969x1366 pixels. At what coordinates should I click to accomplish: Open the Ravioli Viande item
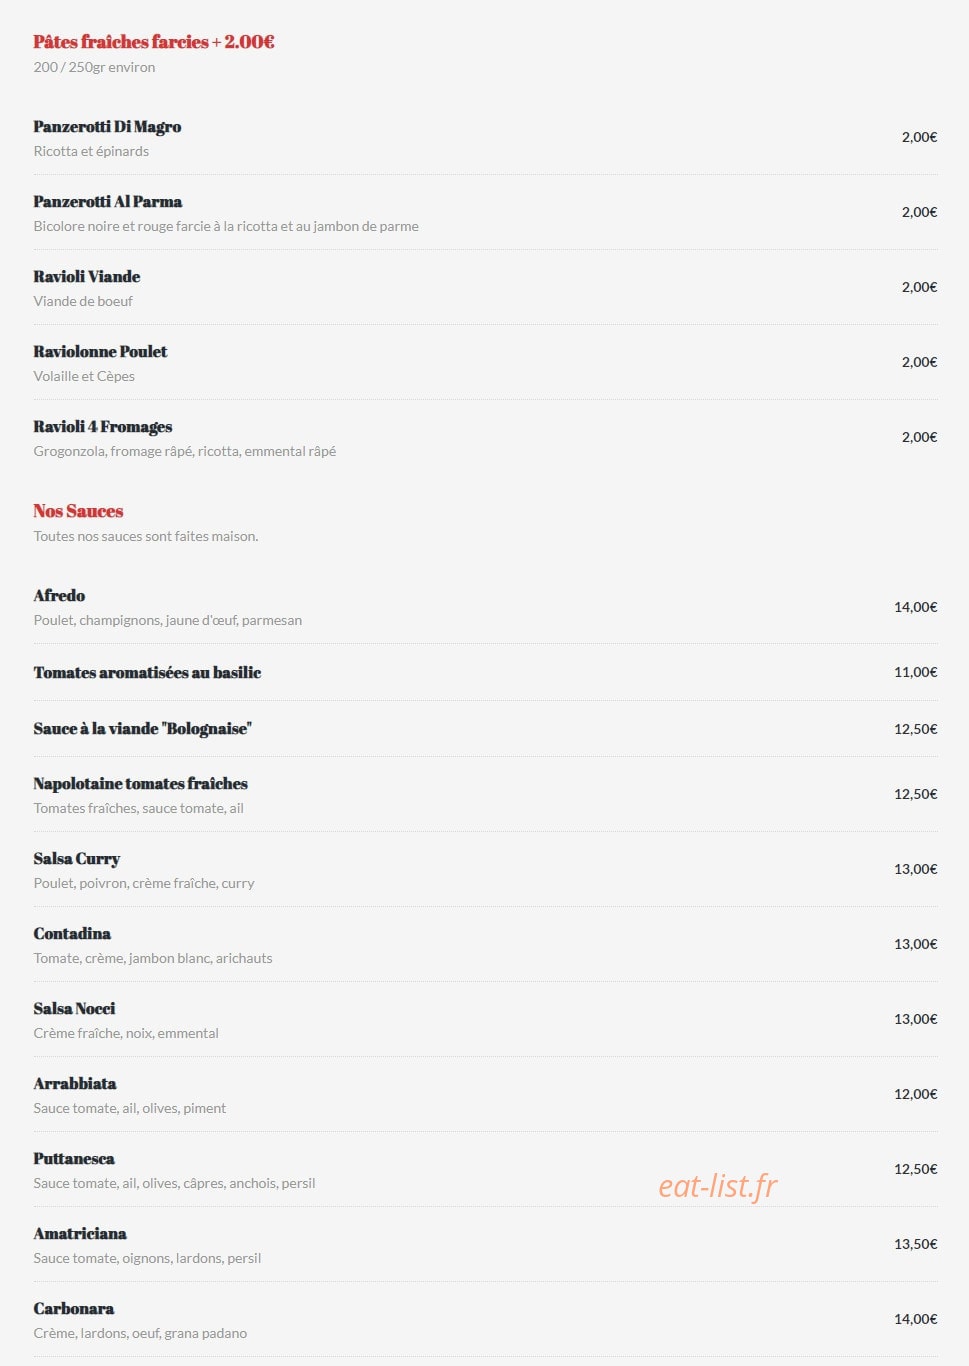pyautogui.click(x=87, y=277)
